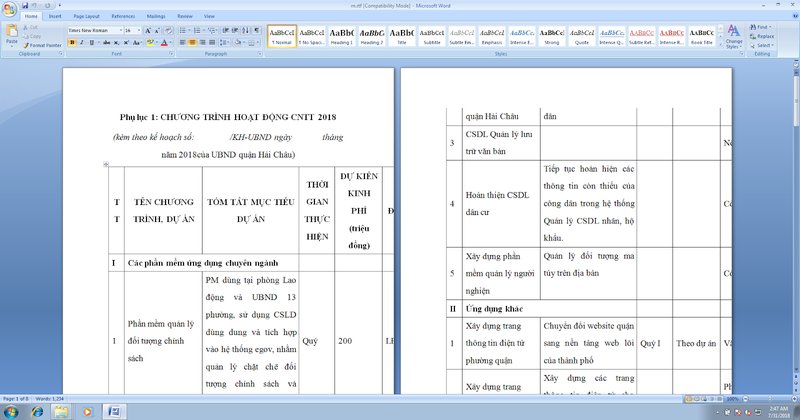Open the Mailings ribbon tab
The height and width of the screenshot is (420, 800).
pyautogui.click(x=156, y=16)
